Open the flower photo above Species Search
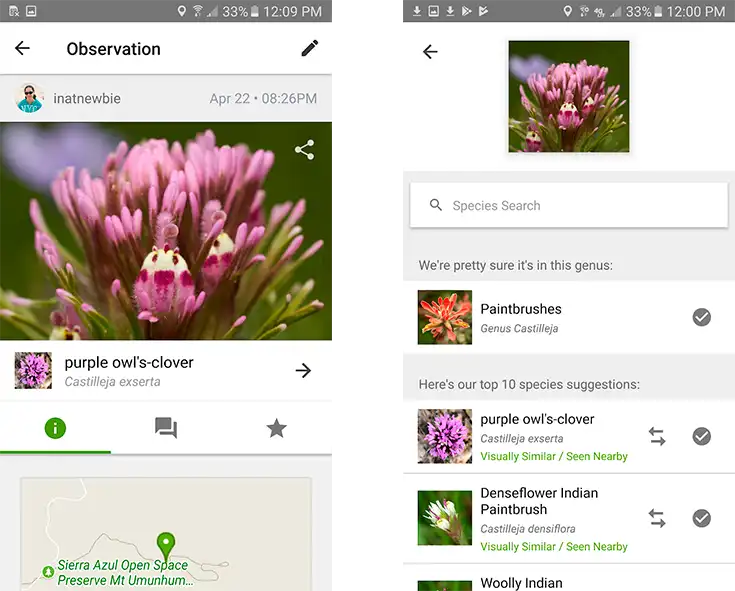735x591 pixels. coord(569,97)
